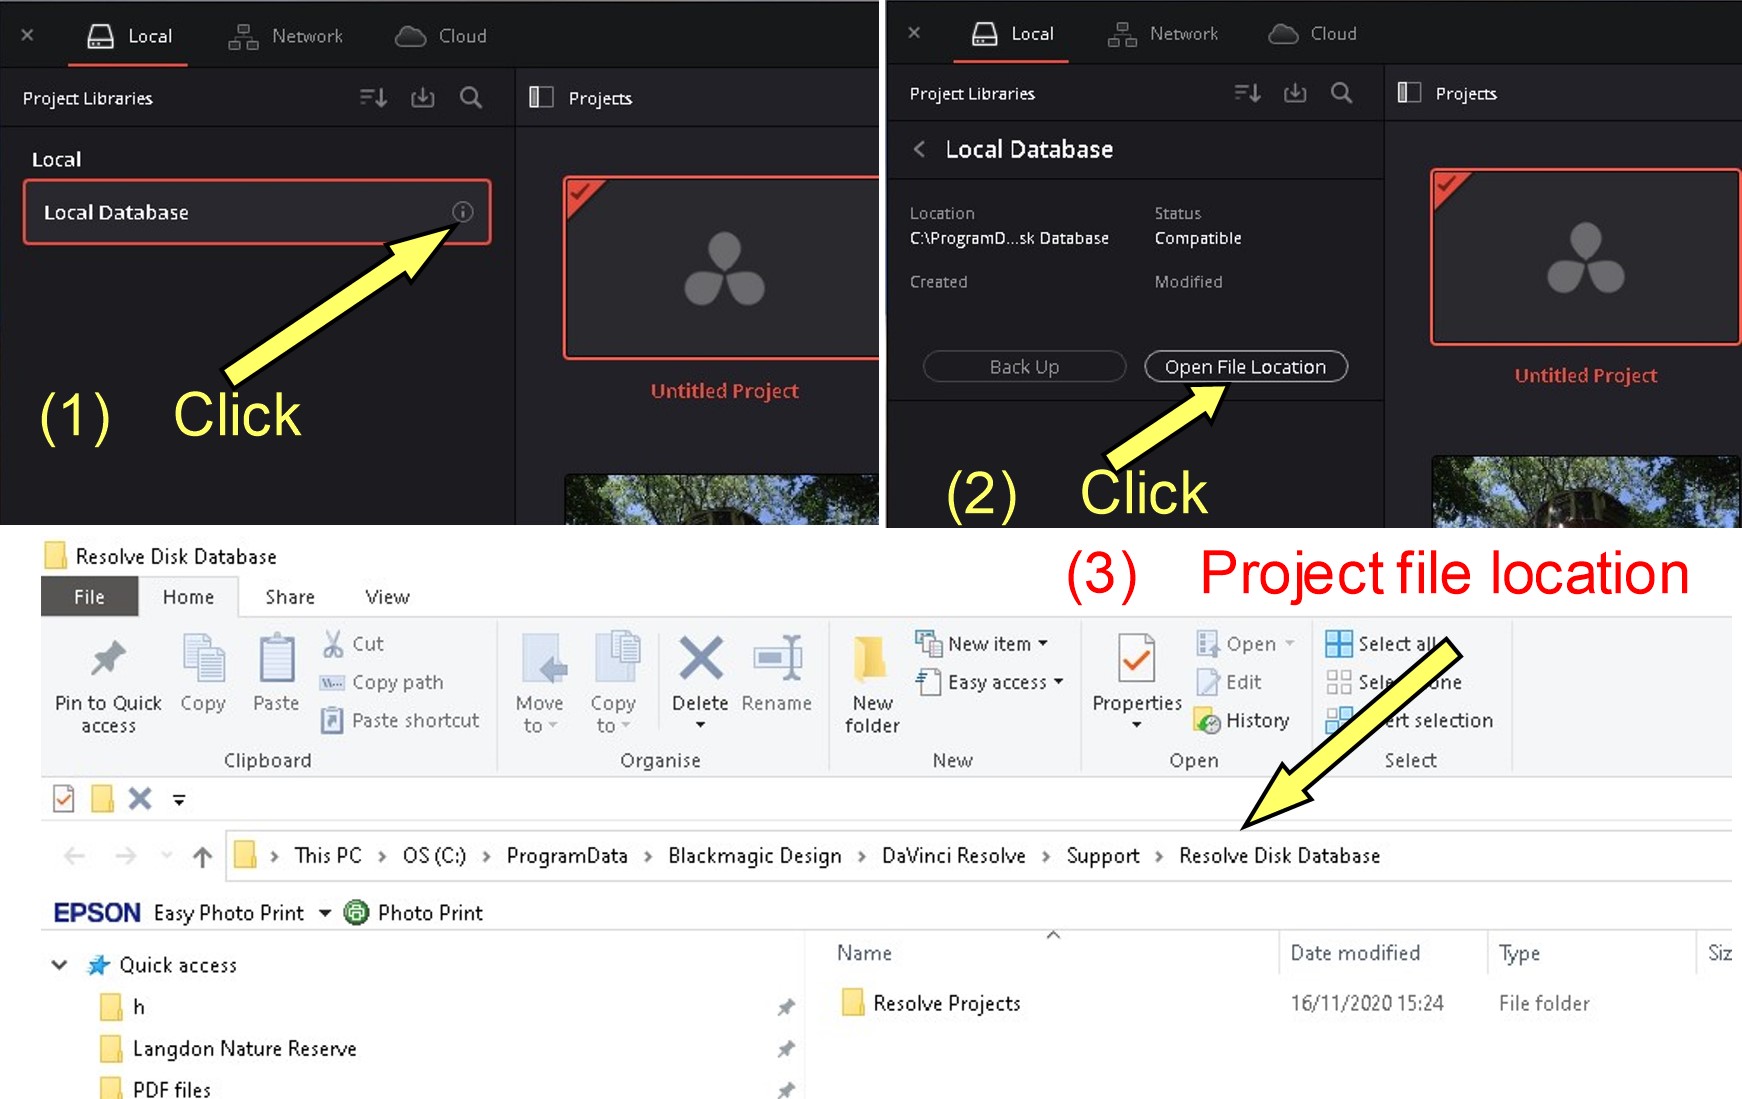Close the right Project Manager with X
Screen dimensions: 1742x1099
914,33
